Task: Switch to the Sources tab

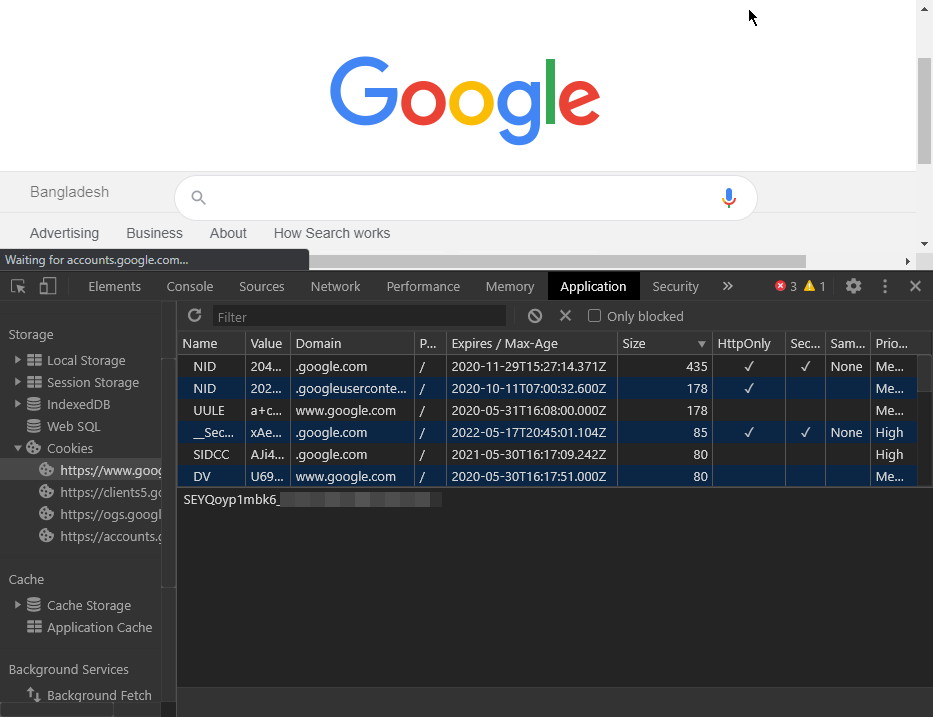Action: [262, 286]
